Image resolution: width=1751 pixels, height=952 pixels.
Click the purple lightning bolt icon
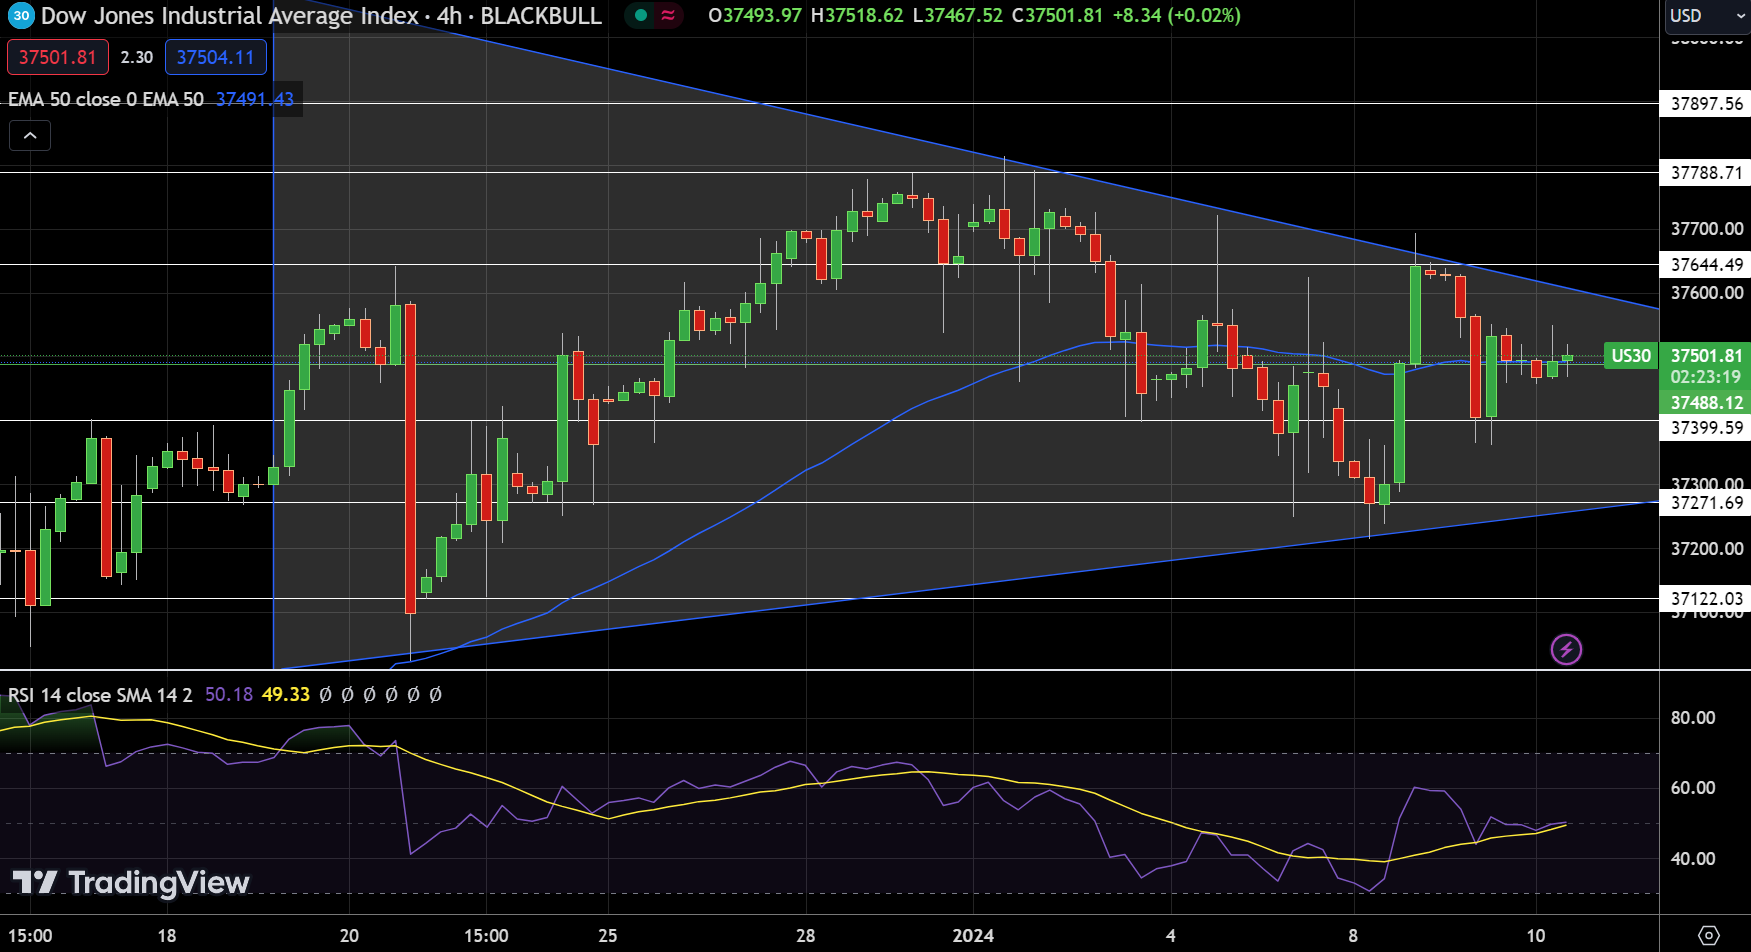click(x=1566, y=650)
